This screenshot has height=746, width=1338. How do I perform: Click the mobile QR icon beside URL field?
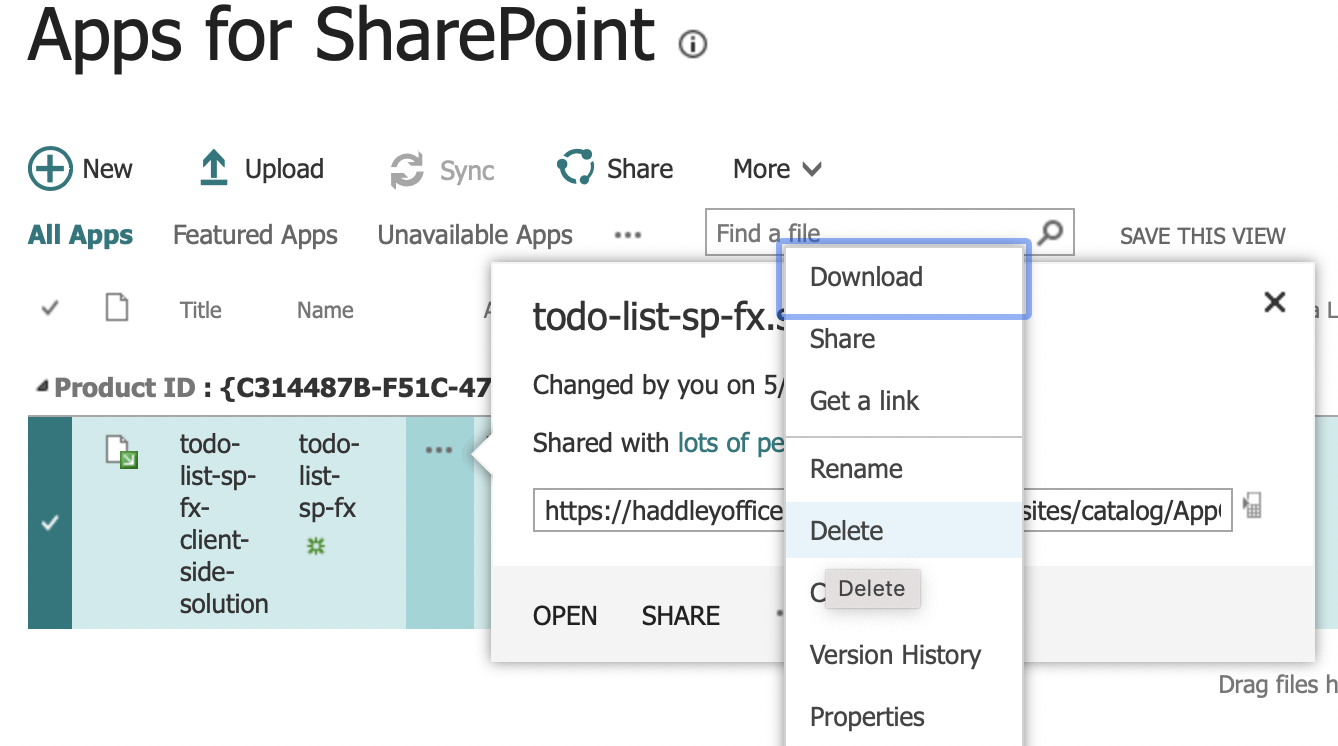pos(1252,506)
